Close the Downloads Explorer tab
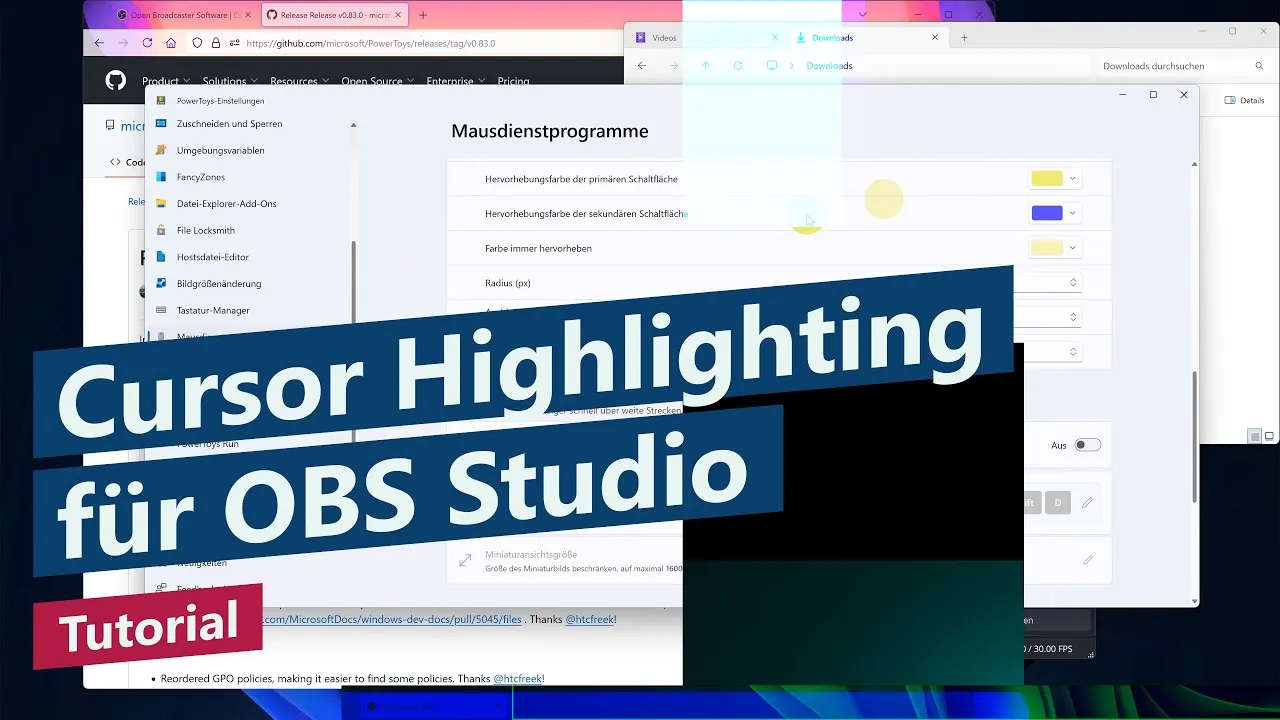This screenshot has height=720, width=1280. click(935, 38)
